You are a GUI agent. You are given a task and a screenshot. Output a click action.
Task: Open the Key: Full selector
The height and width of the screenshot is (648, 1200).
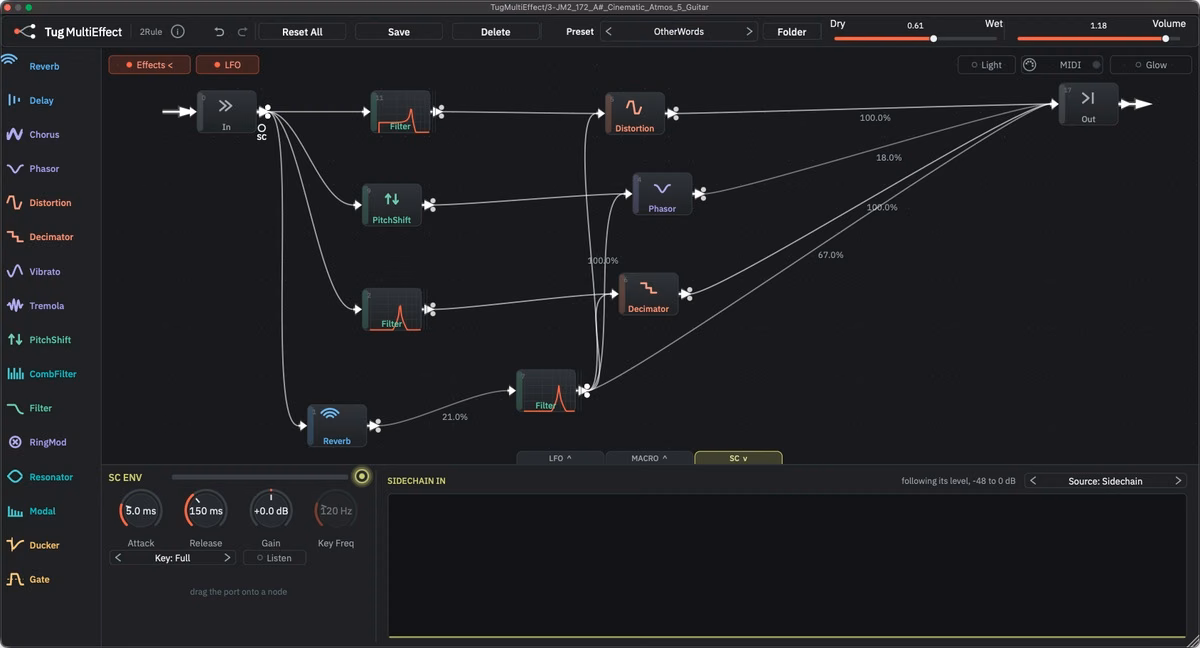point(172,558)
